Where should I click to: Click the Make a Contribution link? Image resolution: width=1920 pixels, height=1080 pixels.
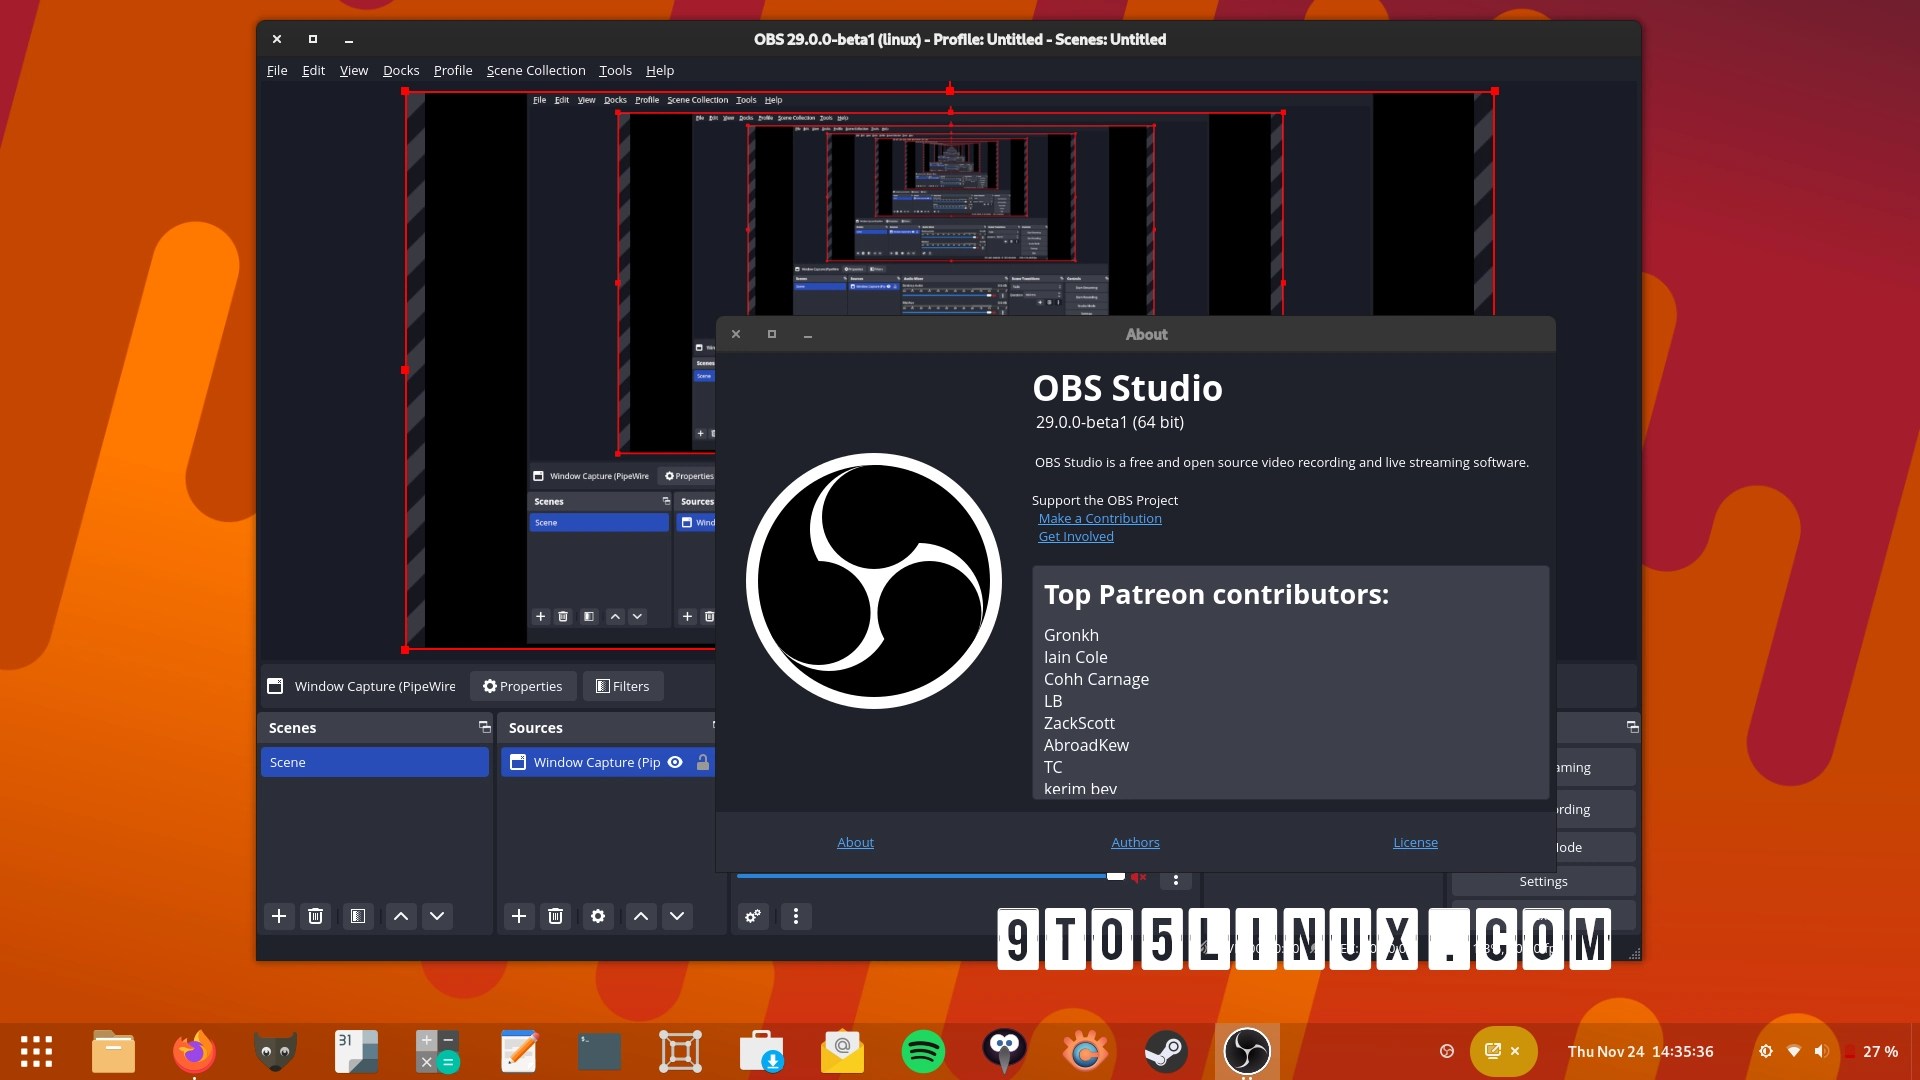[x=1100, y=518]
